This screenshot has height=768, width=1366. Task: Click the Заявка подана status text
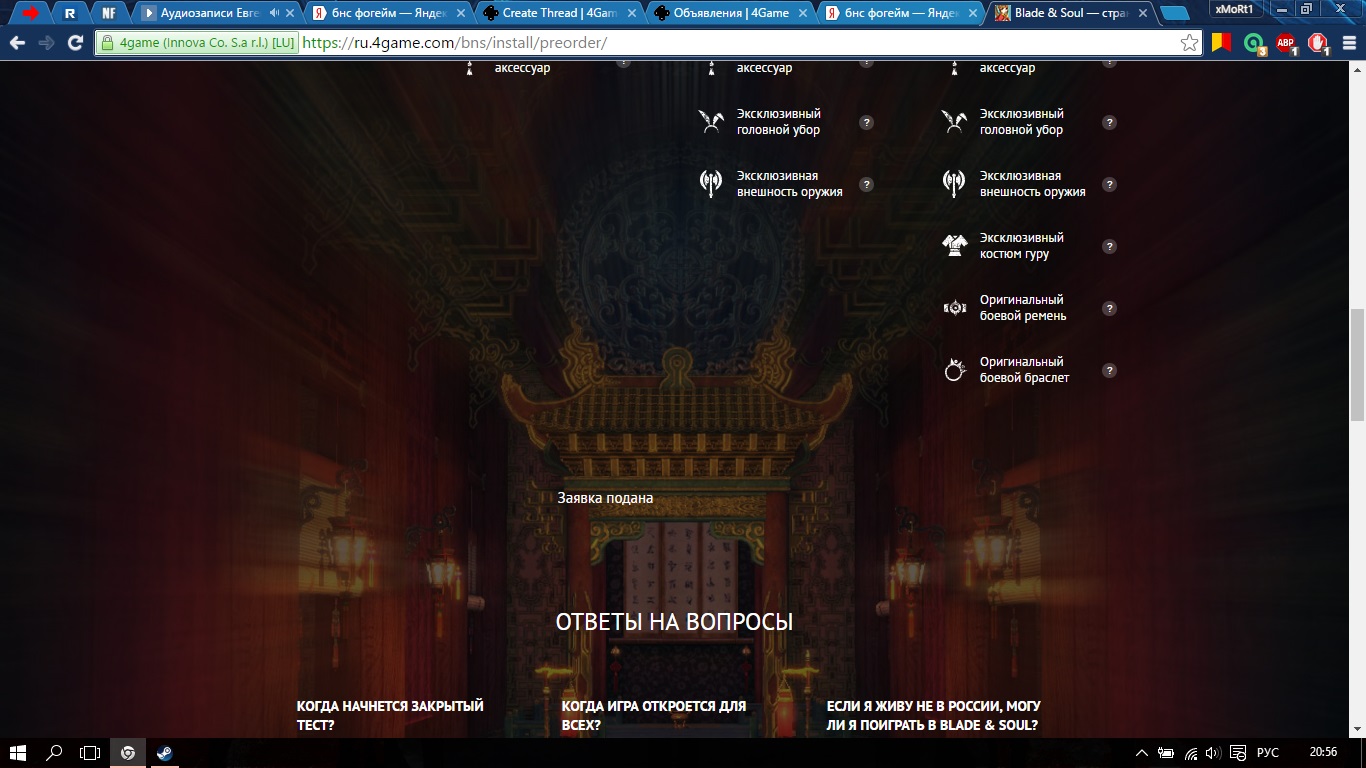(x=605, y=498)
